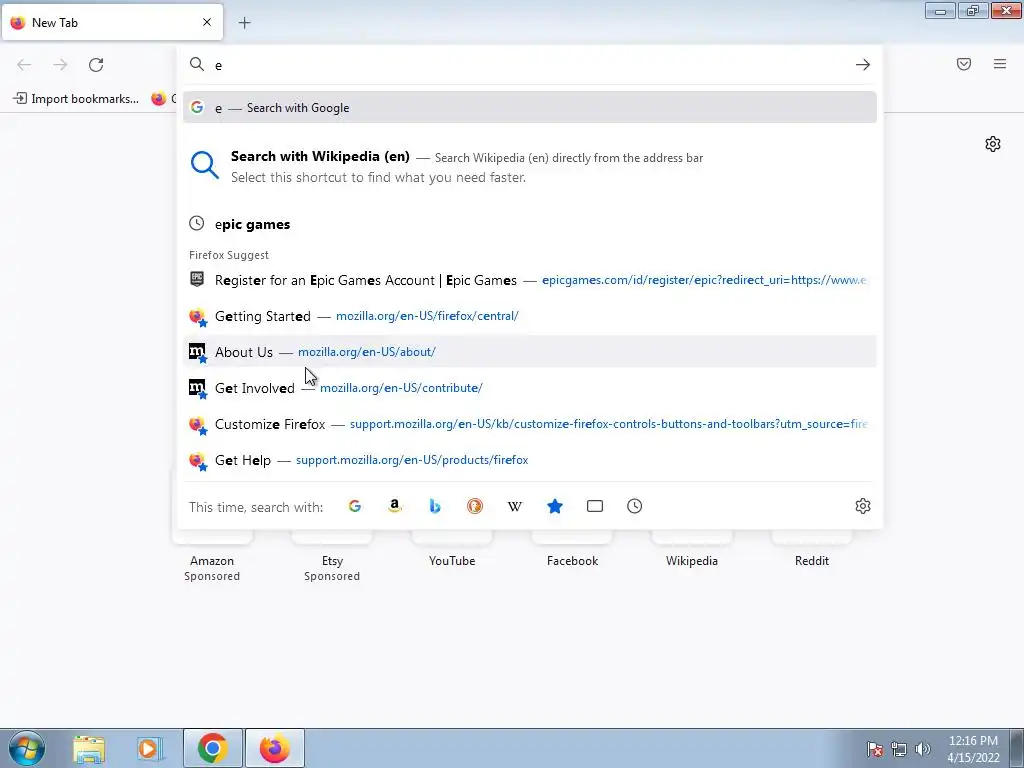Open the Customize Firefox support suggestion

click(530, 424)
